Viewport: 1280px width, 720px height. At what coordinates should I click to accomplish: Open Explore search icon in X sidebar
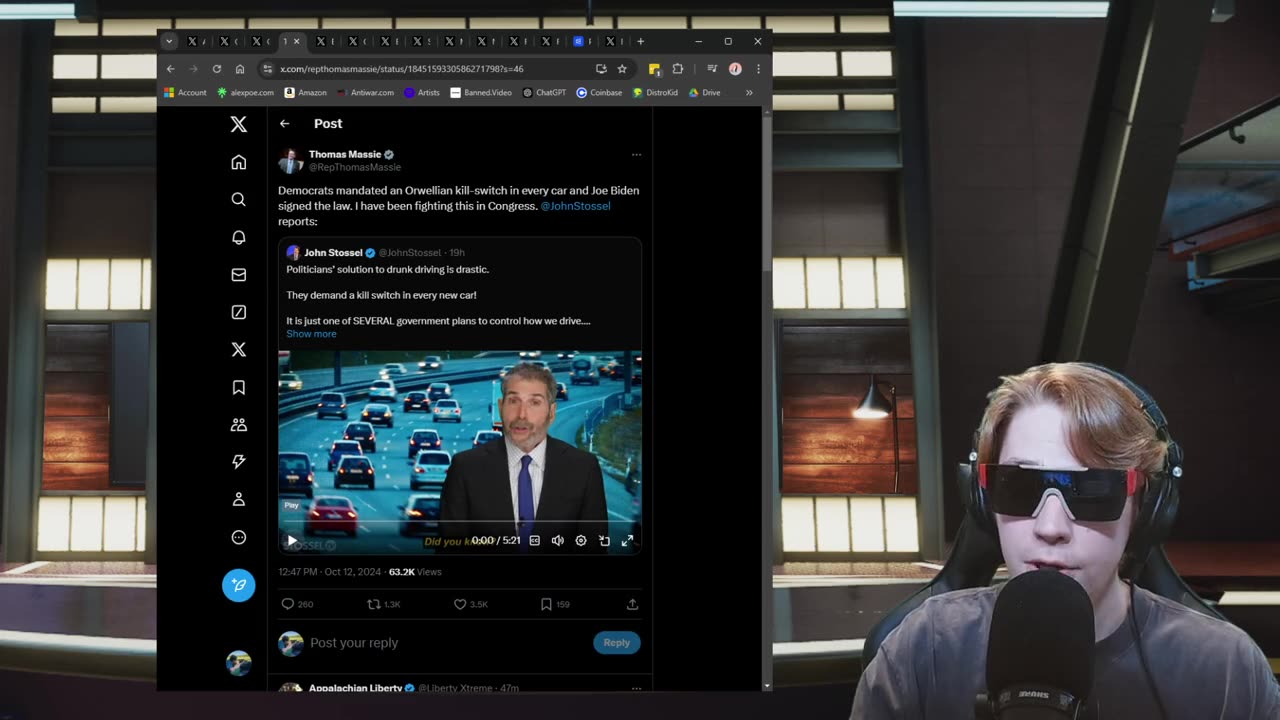(x=238, y=199)
